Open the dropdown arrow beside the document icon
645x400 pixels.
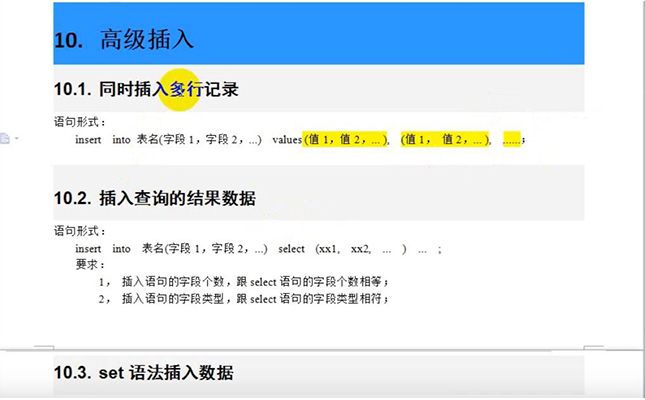17,138
